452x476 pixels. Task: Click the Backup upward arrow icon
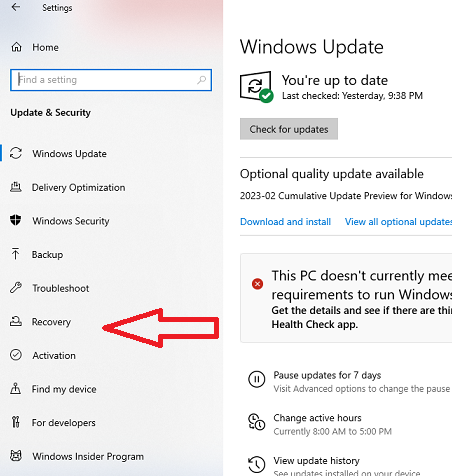pos(15,254)
